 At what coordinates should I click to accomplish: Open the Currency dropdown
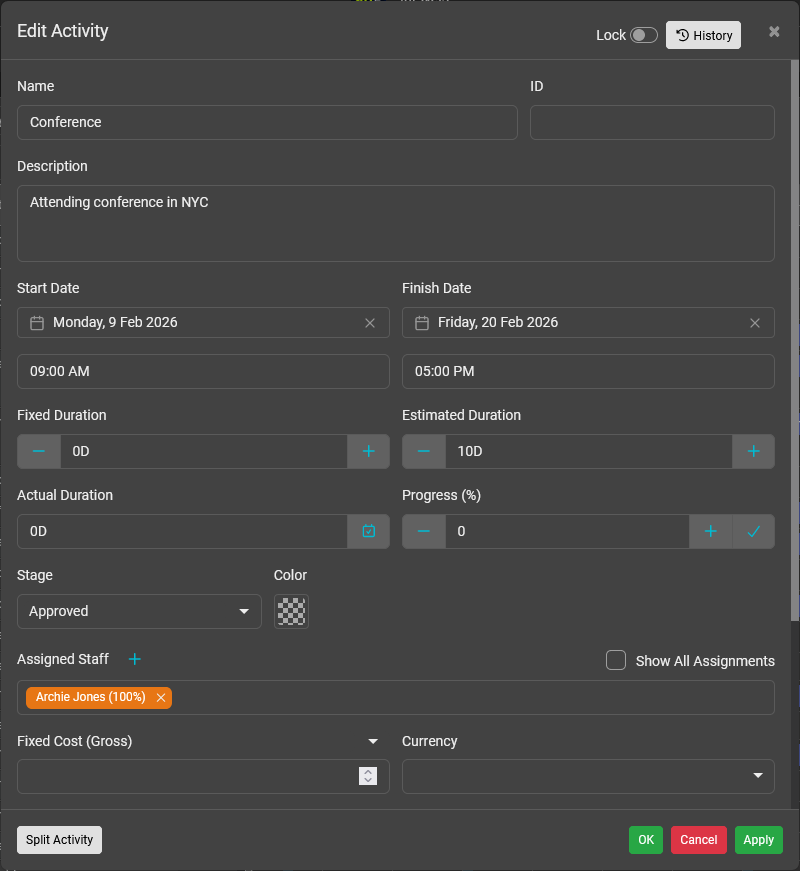tap(588, 776)
